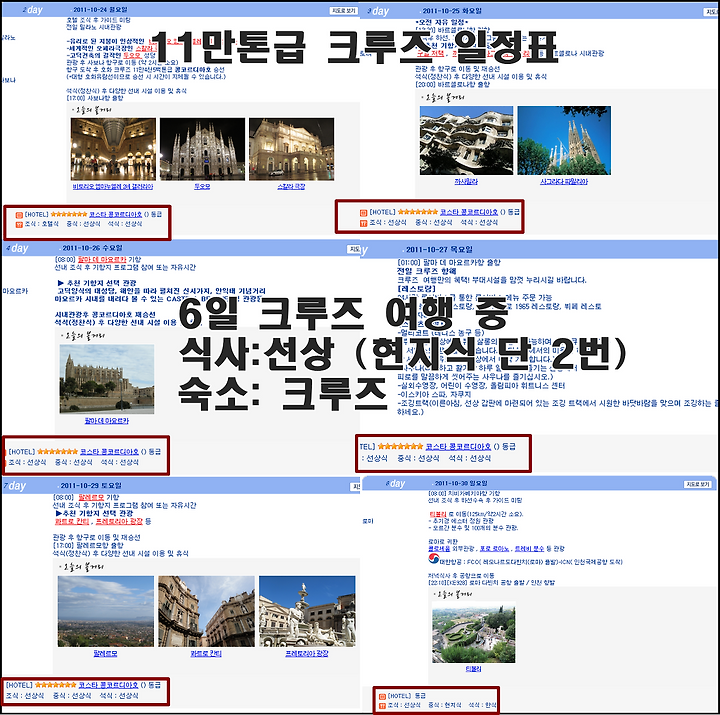Open 코스타 콩코르디아호 hotel link in the 10-25 panel
Viewport: 720px width, 715px height.
click(469, 212)
